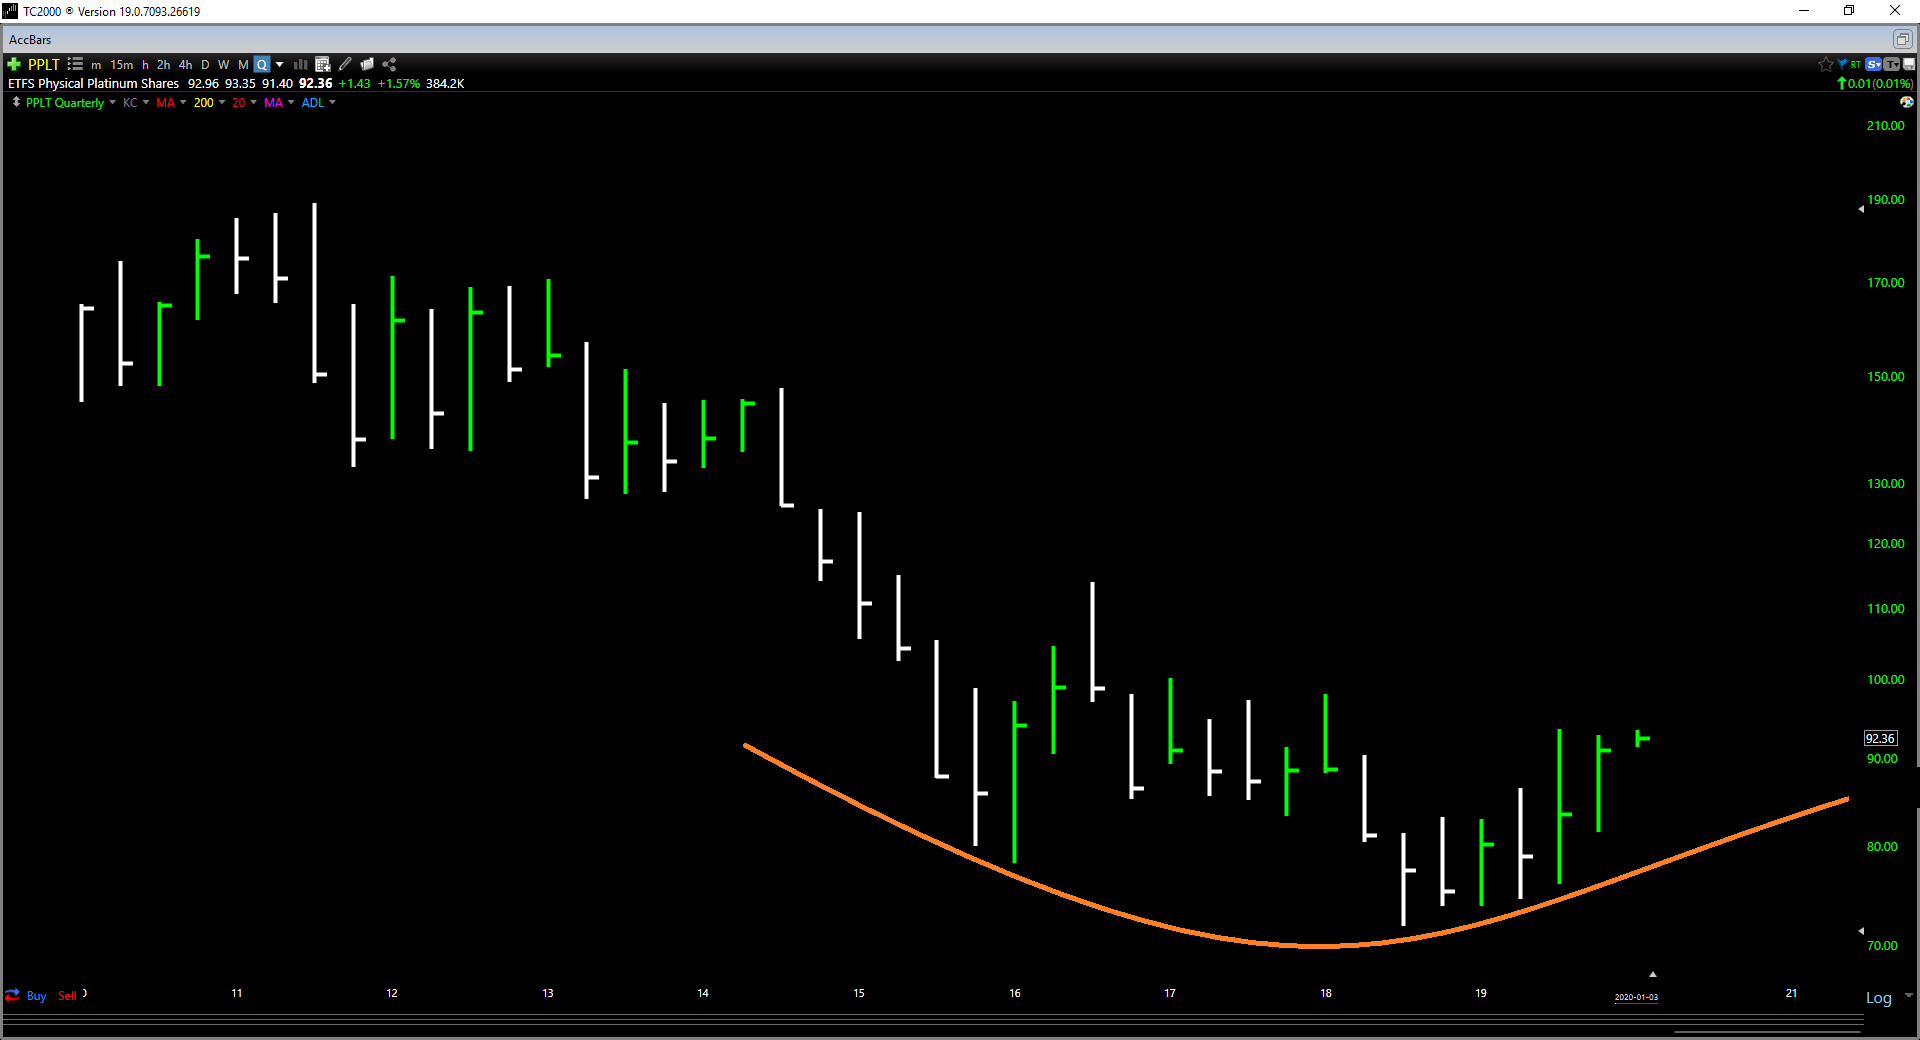Image resolution: width=1920 pixels, height=1040 pixels.
Task: Expand the magenta MA indicator dropdown
Action: coord(291,102)
